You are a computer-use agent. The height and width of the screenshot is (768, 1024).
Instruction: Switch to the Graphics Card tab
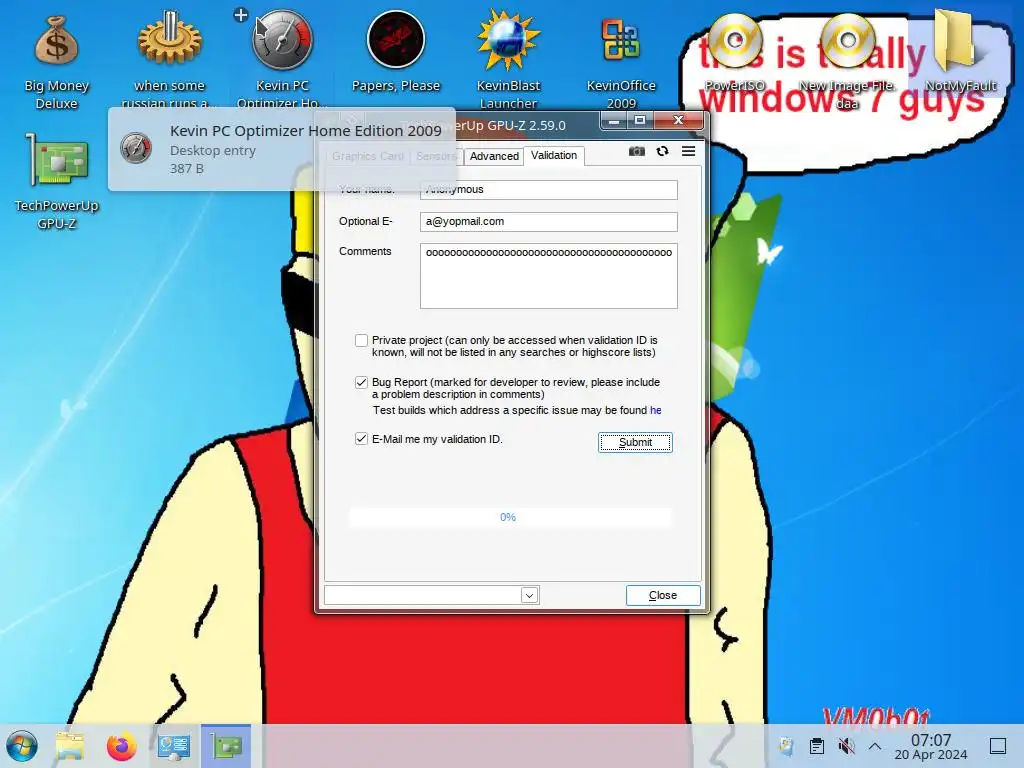coord(368,156)
